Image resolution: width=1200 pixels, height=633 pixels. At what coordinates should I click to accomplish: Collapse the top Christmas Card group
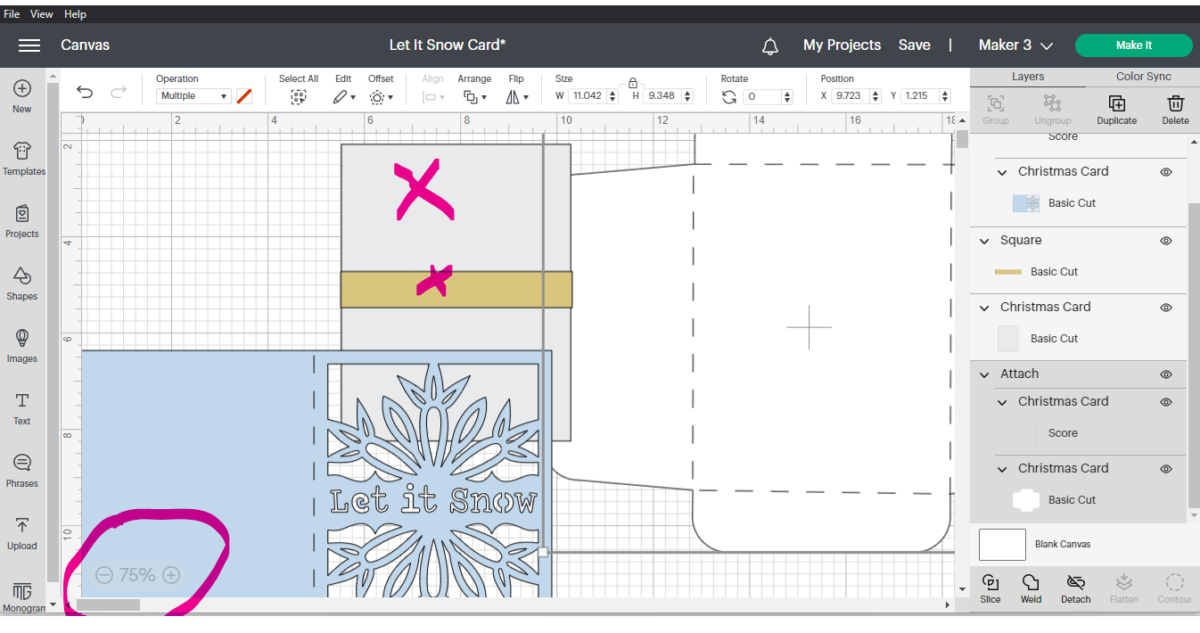(x=1003, y=172)
